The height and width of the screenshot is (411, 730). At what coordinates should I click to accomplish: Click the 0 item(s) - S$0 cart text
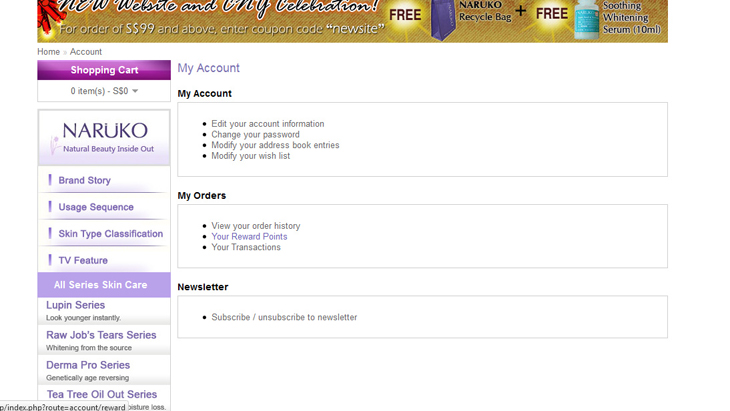[x=99, y=91]
